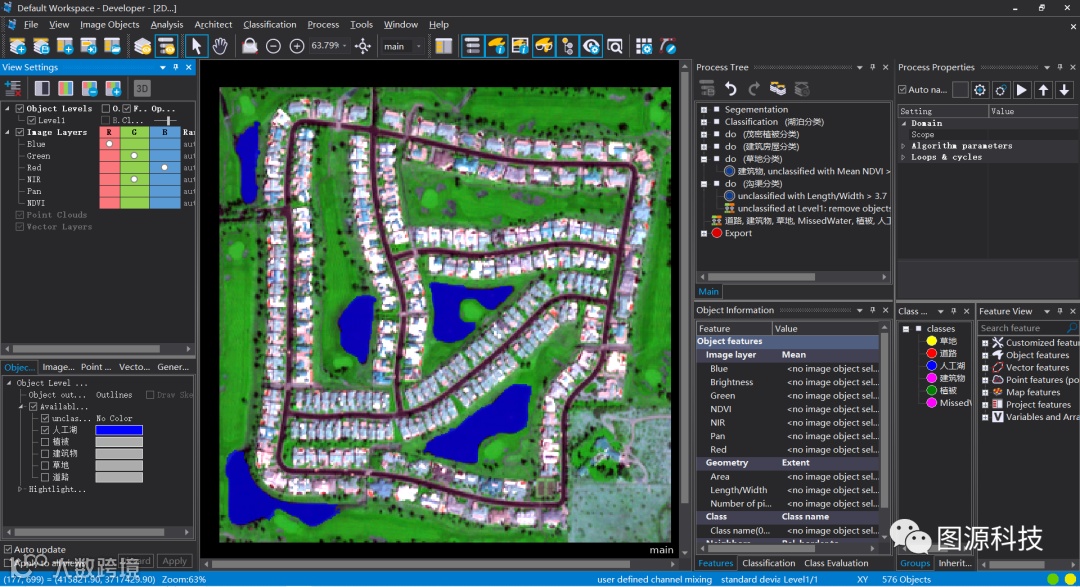Click the move down arrow in Process Properties
Image resolution: width=1080 pixels, height=587 pixels.
pyautogui.click(x=1065, y=90)
